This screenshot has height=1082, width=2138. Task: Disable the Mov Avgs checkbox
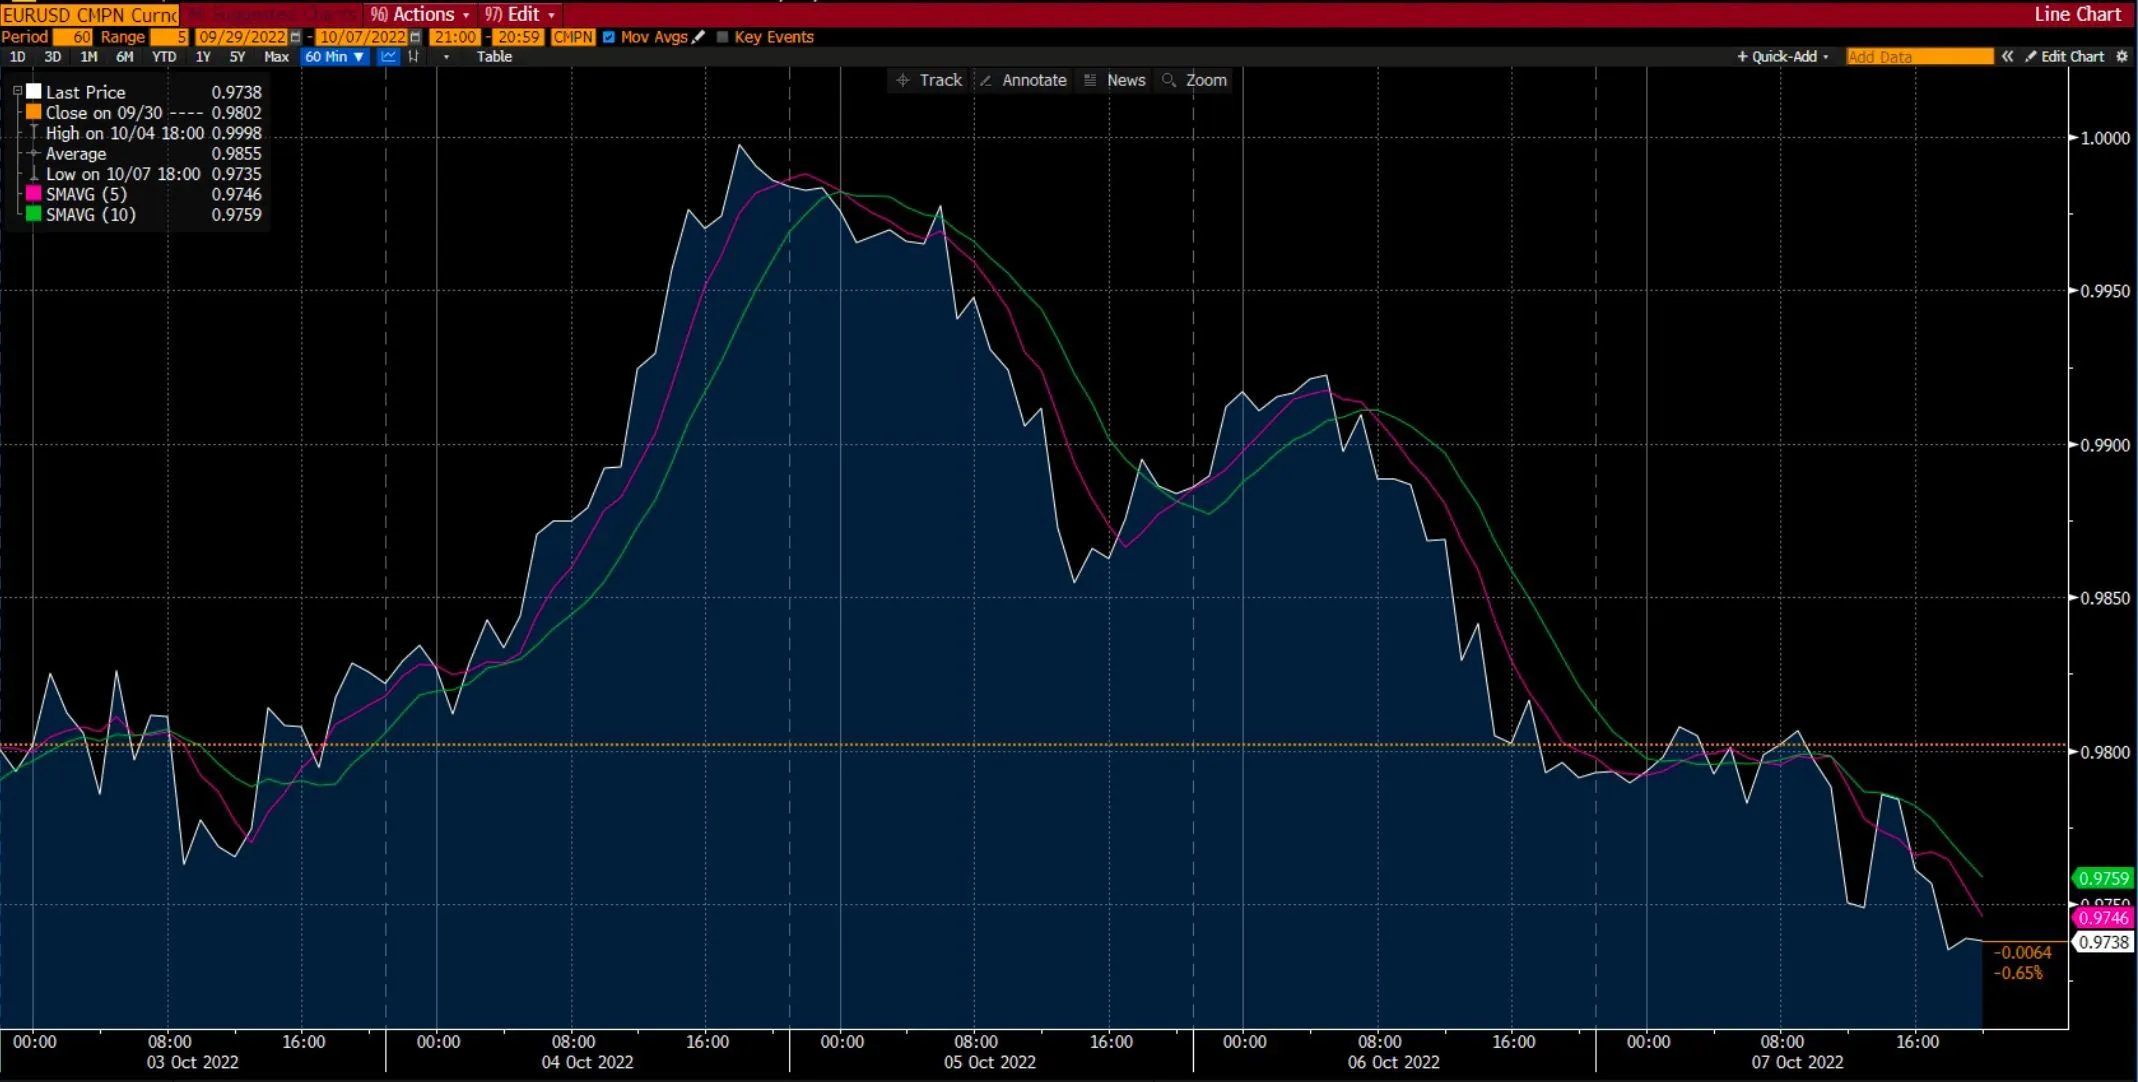coord(608,37)
